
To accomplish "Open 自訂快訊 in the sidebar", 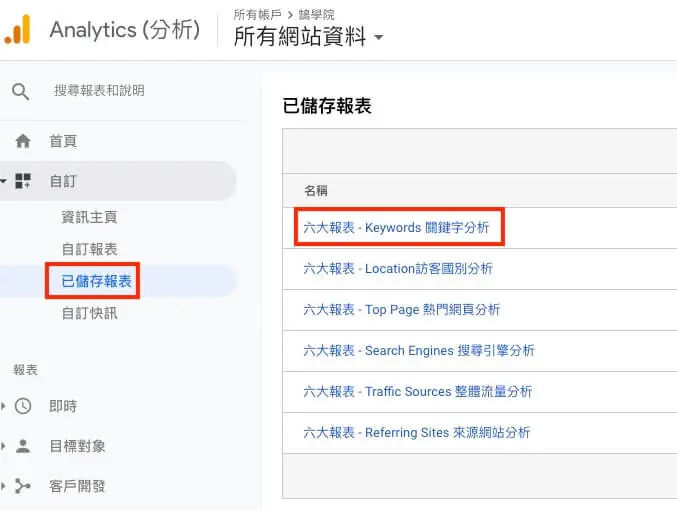I will pos(89,313).
